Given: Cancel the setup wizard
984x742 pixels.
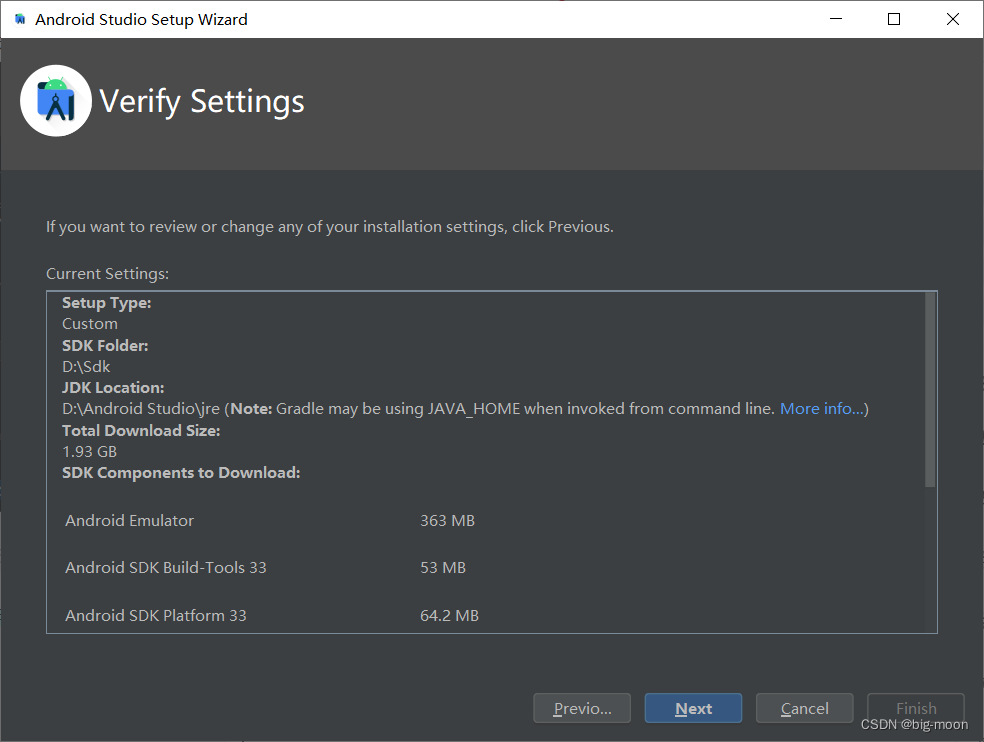Looking at the screenshot, I should coord(804,708).
